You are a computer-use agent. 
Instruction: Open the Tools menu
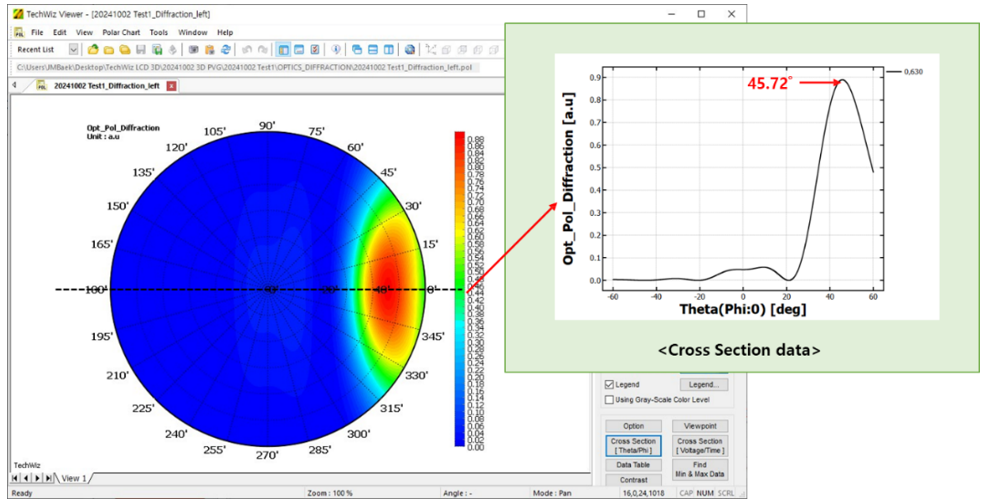click(x=159, y=32)
